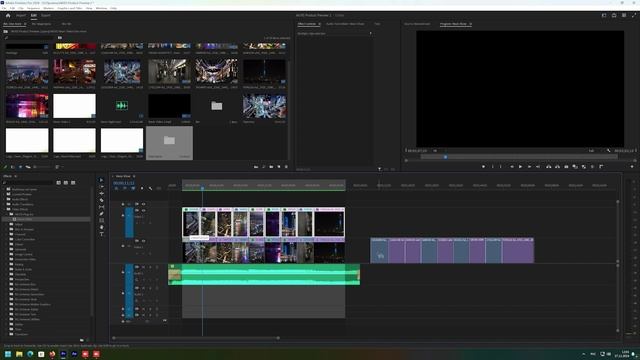This screenshot has width=640, height=360.
Task: Click the Project panel search field
Action: [30, 38]
